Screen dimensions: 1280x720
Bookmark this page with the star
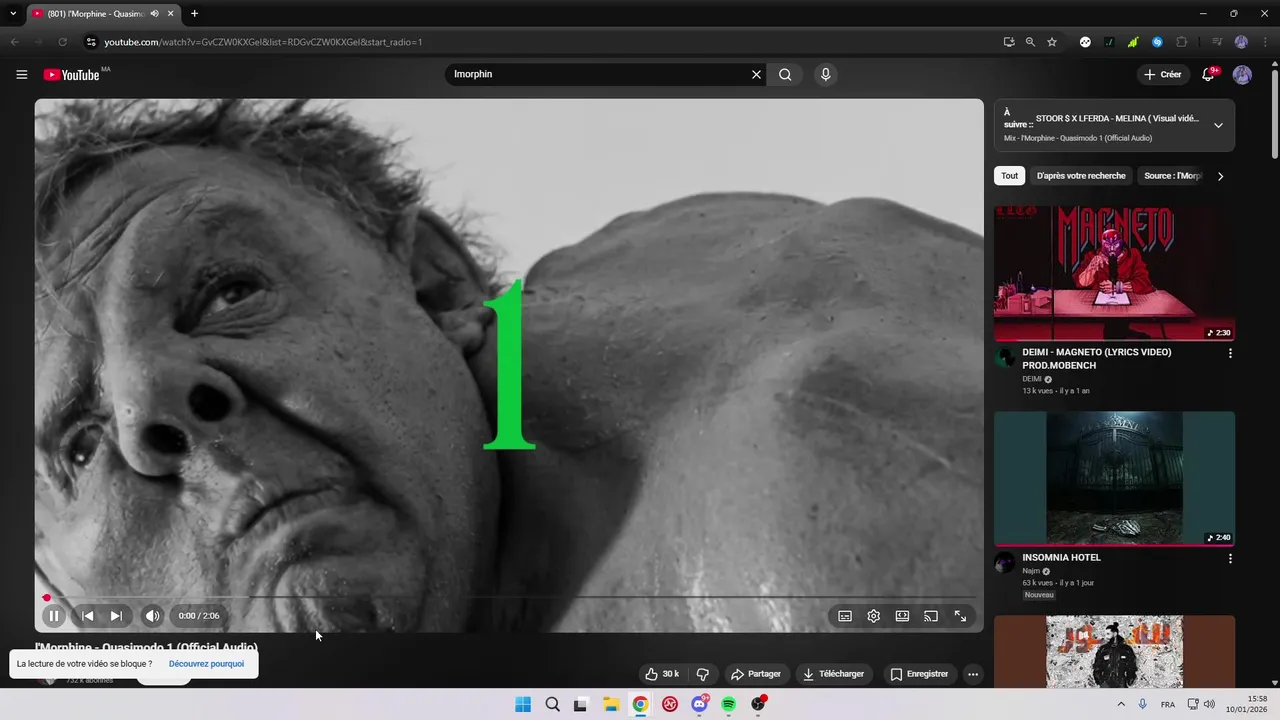pos(1052,42)
